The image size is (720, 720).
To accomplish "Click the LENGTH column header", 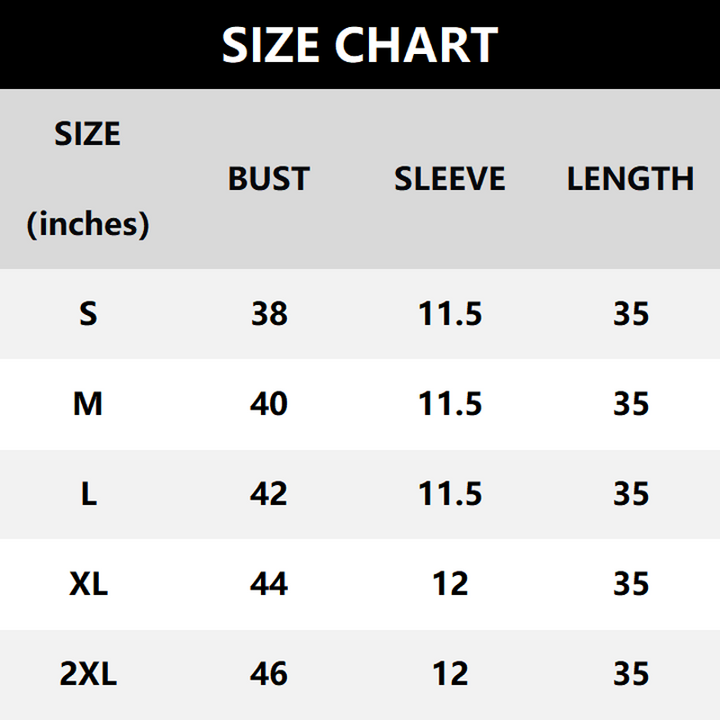I will pos(630,179).
